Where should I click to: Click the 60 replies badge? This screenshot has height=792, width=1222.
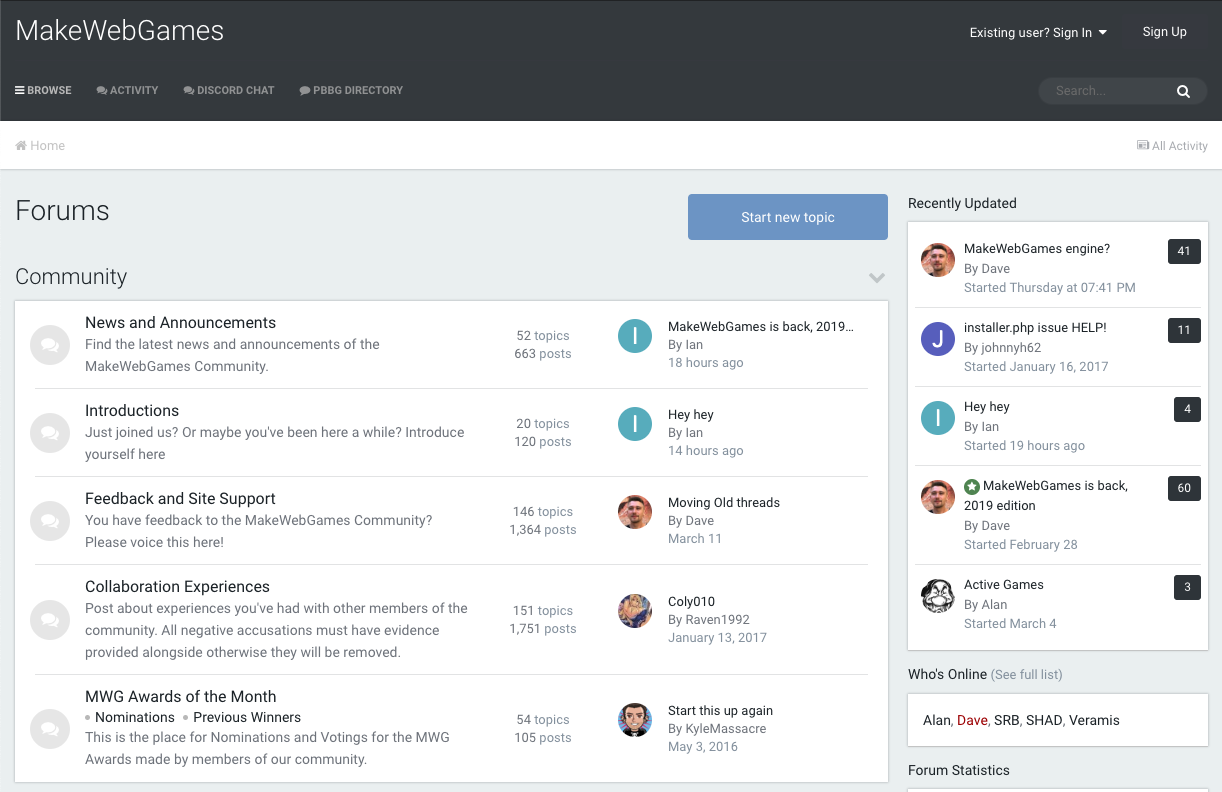tap(1184, 488)
